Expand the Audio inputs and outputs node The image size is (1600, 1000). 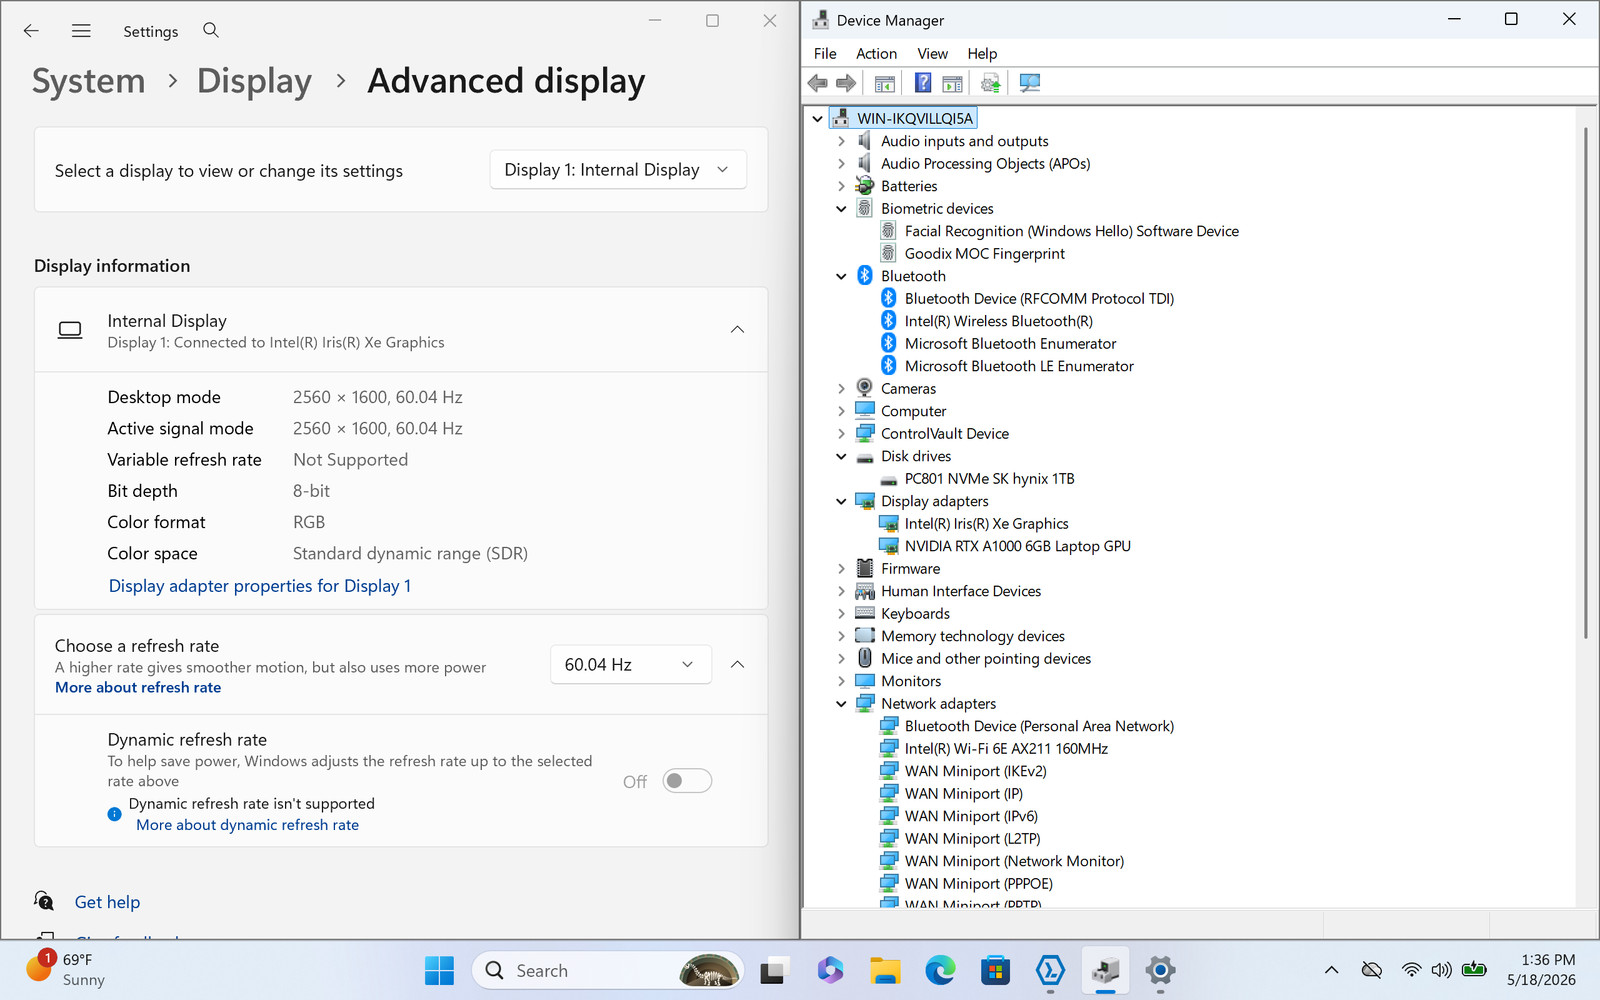click(x=841, y=141)
